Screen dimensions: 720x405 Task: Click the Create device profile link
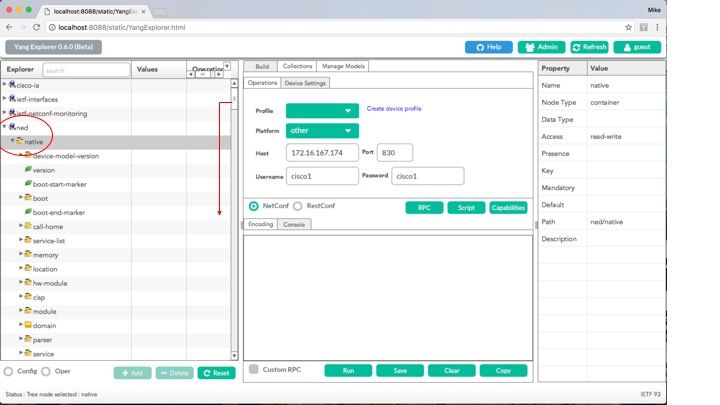(x=394, y=109)
